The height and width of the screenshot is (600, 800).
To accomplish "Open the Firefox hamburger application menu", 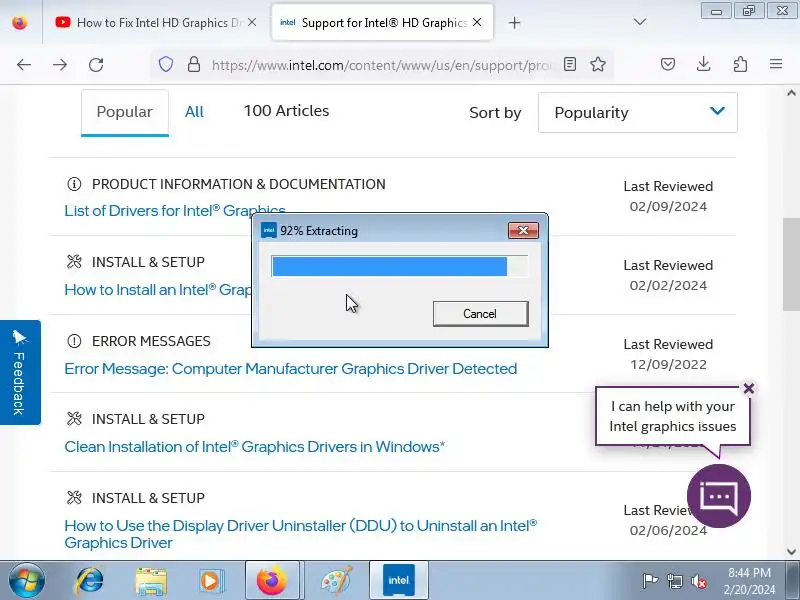I will [776, 64].
